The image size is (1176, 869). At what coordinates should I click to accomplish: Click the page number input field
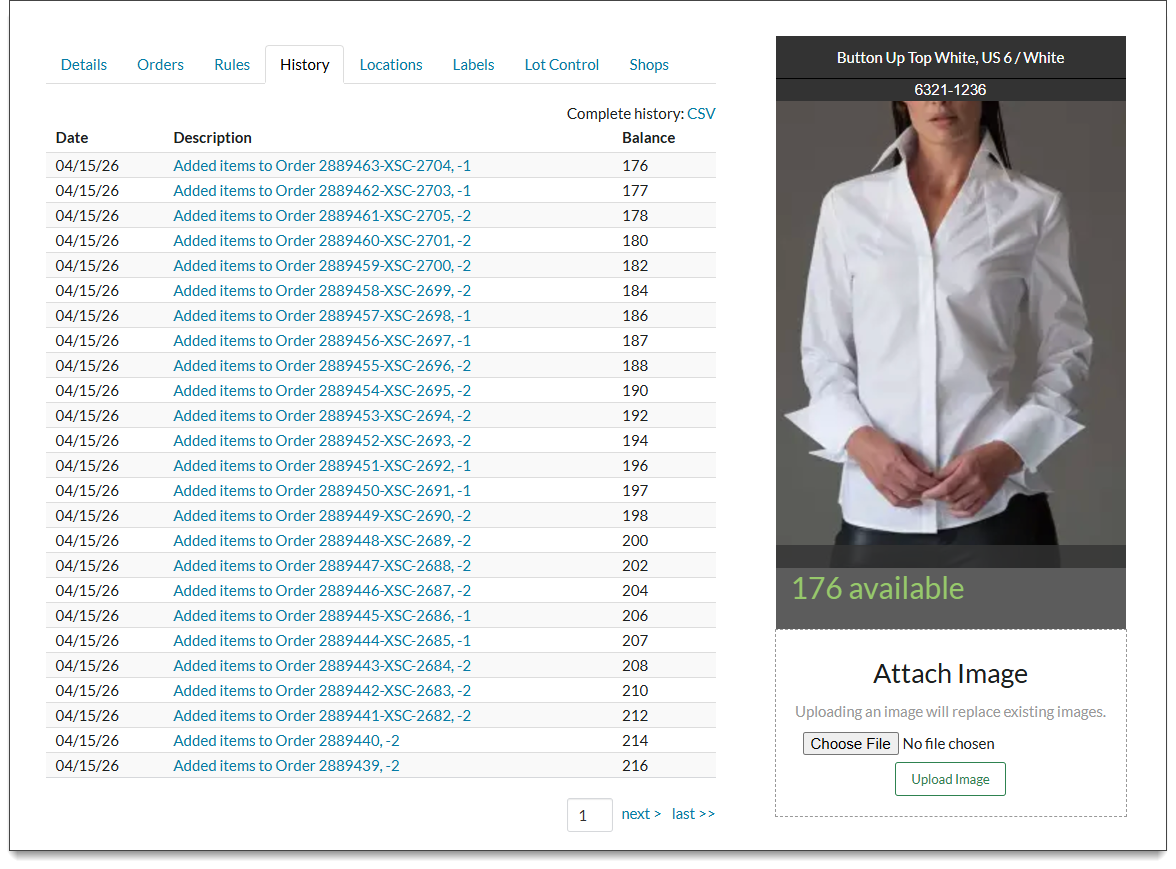tap(589, 815)
